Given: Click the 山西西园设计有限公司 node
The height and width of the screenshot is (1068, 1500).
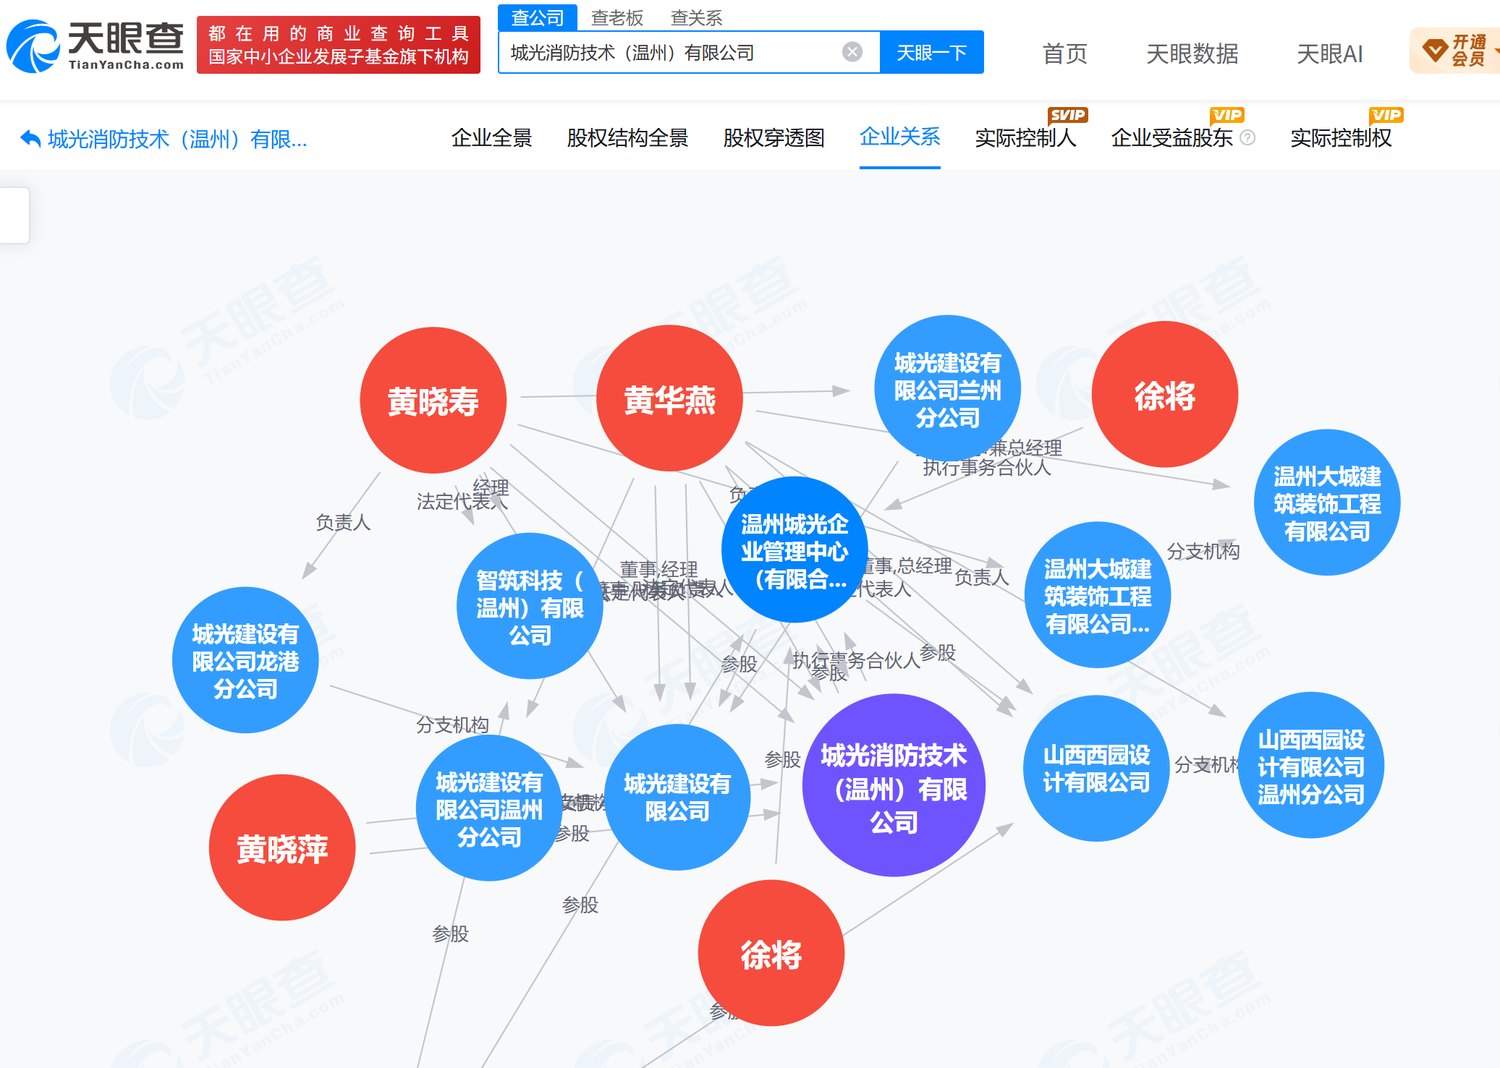Looking at the screenshot, I should pyautogui.click(x=1096, y=768).
